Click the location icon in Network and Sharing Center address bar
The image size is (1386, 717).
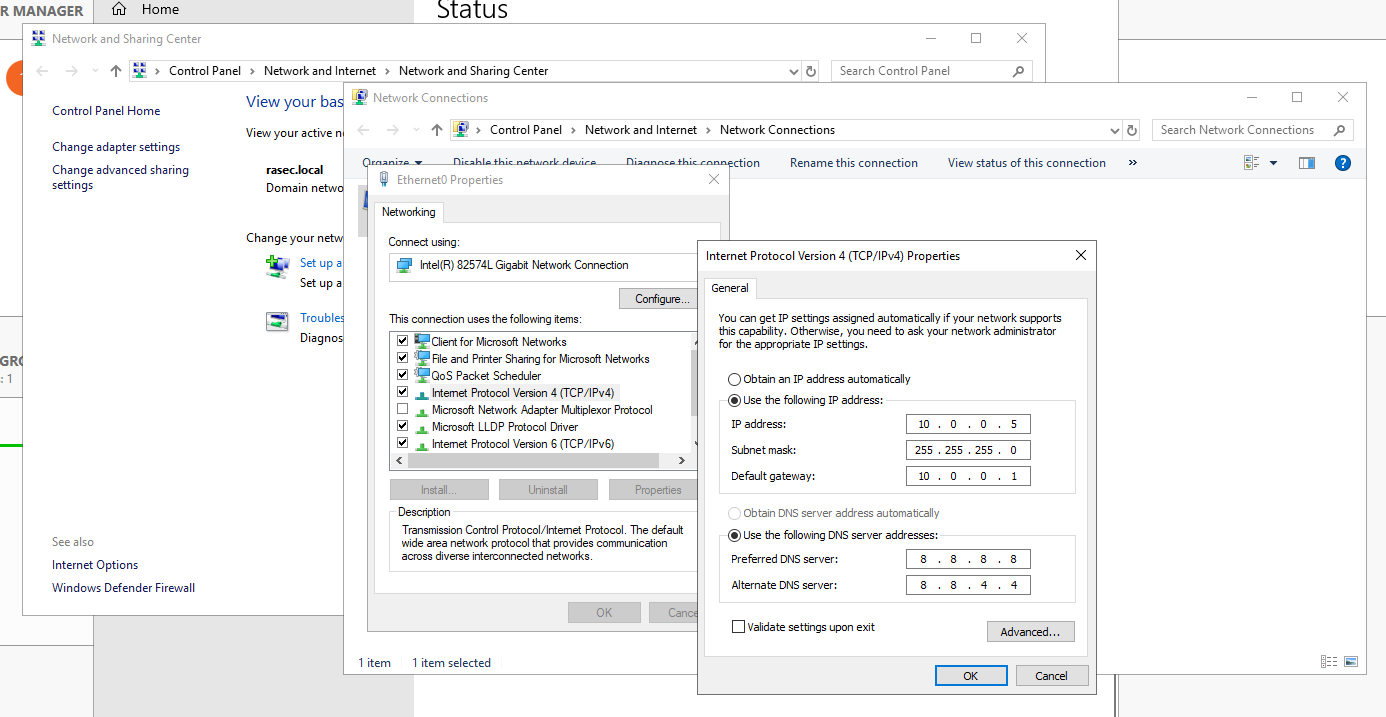coord(140,71)
